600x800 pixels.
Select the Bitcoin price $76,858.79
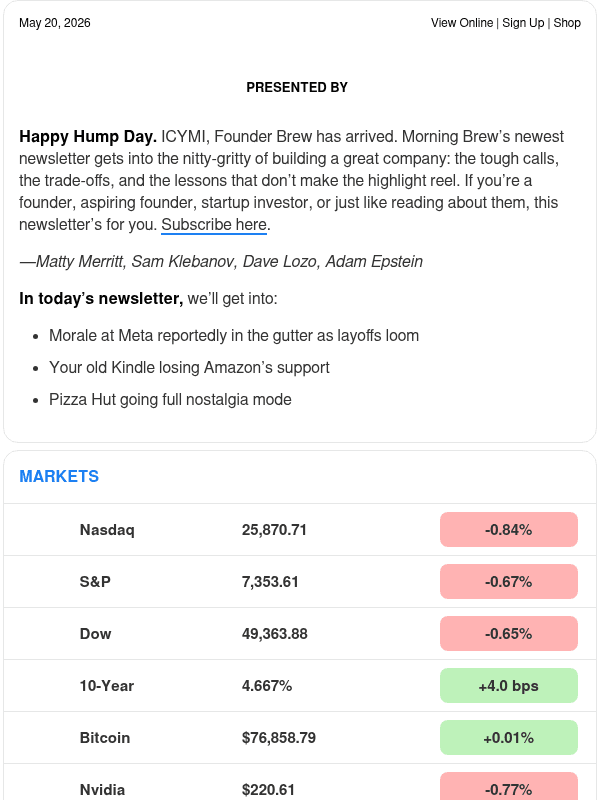point(279,738)
